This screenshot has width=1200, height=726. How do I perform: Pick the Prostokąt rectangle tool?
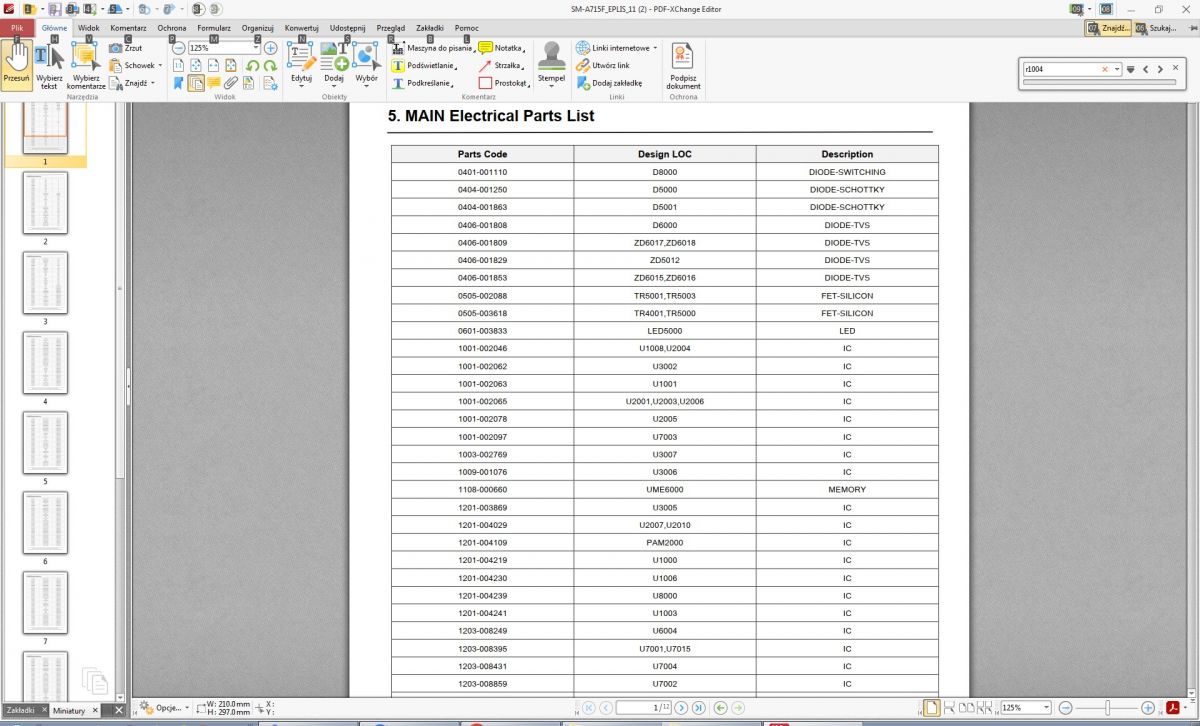(x=504, y=83)
